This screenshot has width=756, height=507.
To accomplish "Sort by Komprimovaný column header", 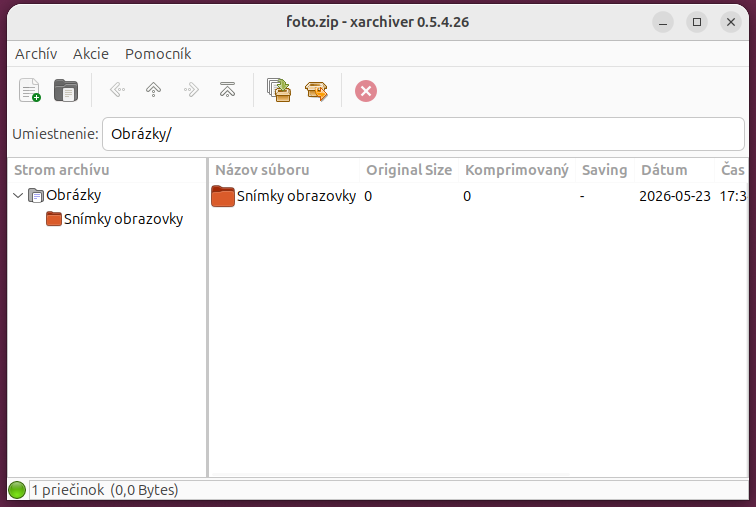I will pyautogui.click(x=517, y=170).
